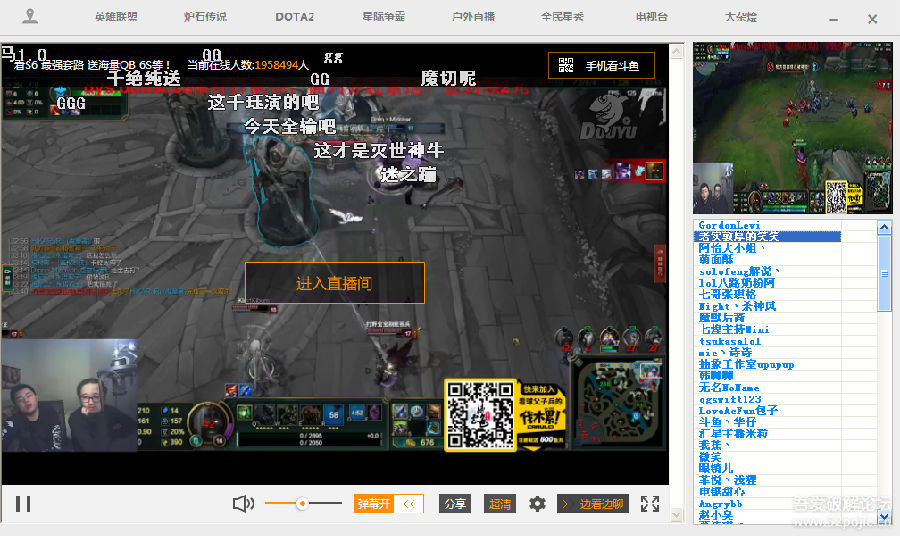900x536 pixels.
Task: Open the 英雄联盟 category tab
Action: [116, 18]
